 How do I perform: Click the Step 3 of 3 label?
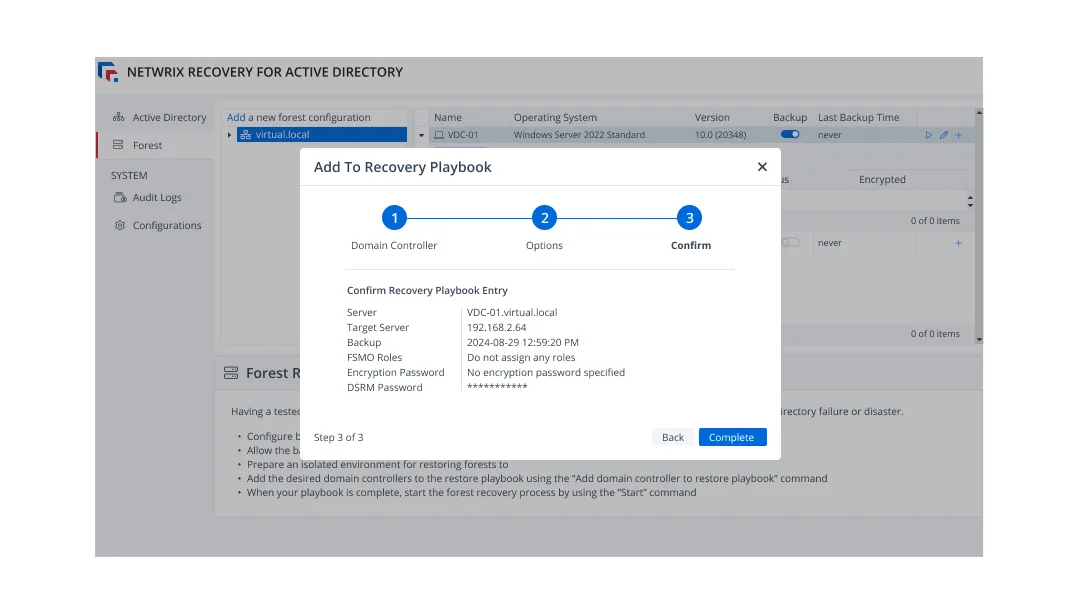click(338, 437)
